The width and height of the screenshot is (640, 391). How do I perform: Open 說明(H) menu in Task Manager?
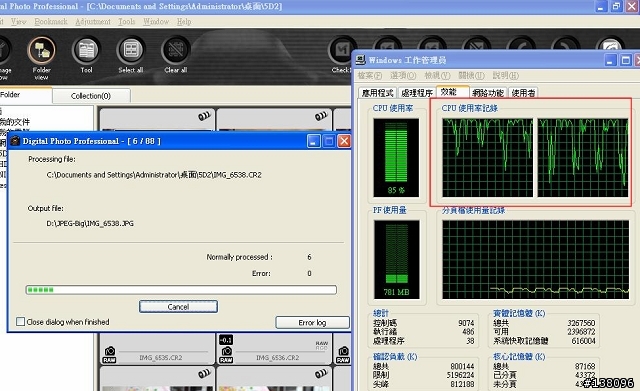505,76
